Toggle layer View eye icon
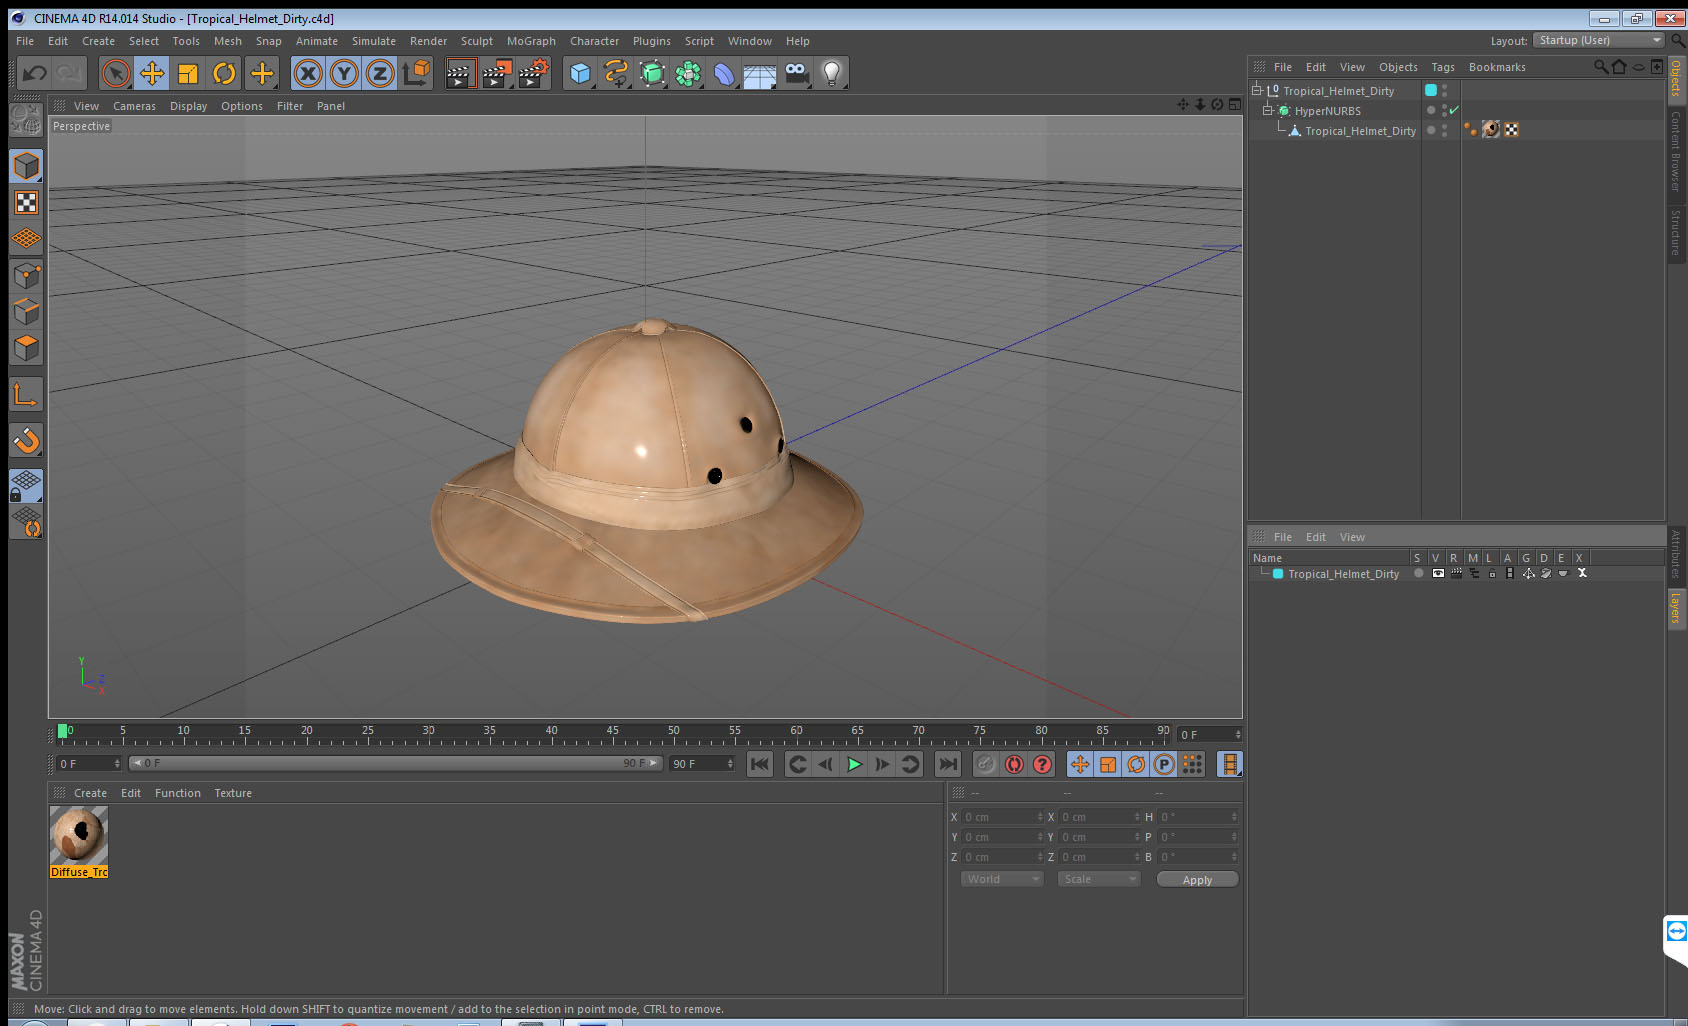Image resolution: width=1688 pixels, height=1026 pixels. 1438,573
